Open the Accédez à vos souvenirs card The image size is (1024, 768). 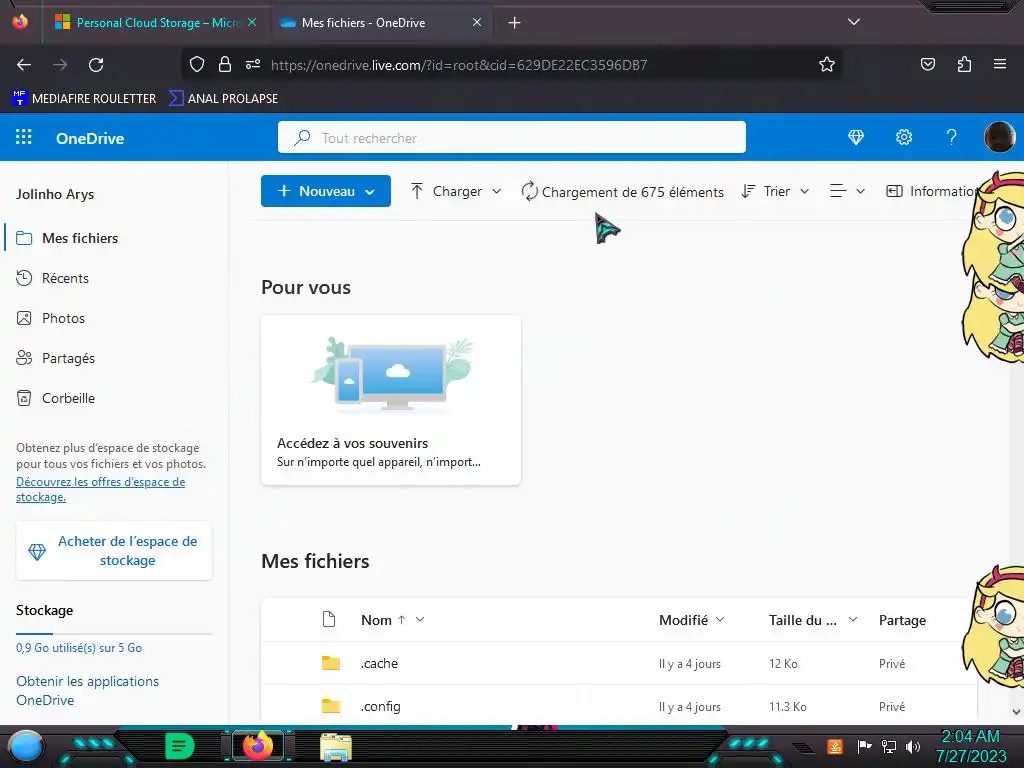[391, 400]
